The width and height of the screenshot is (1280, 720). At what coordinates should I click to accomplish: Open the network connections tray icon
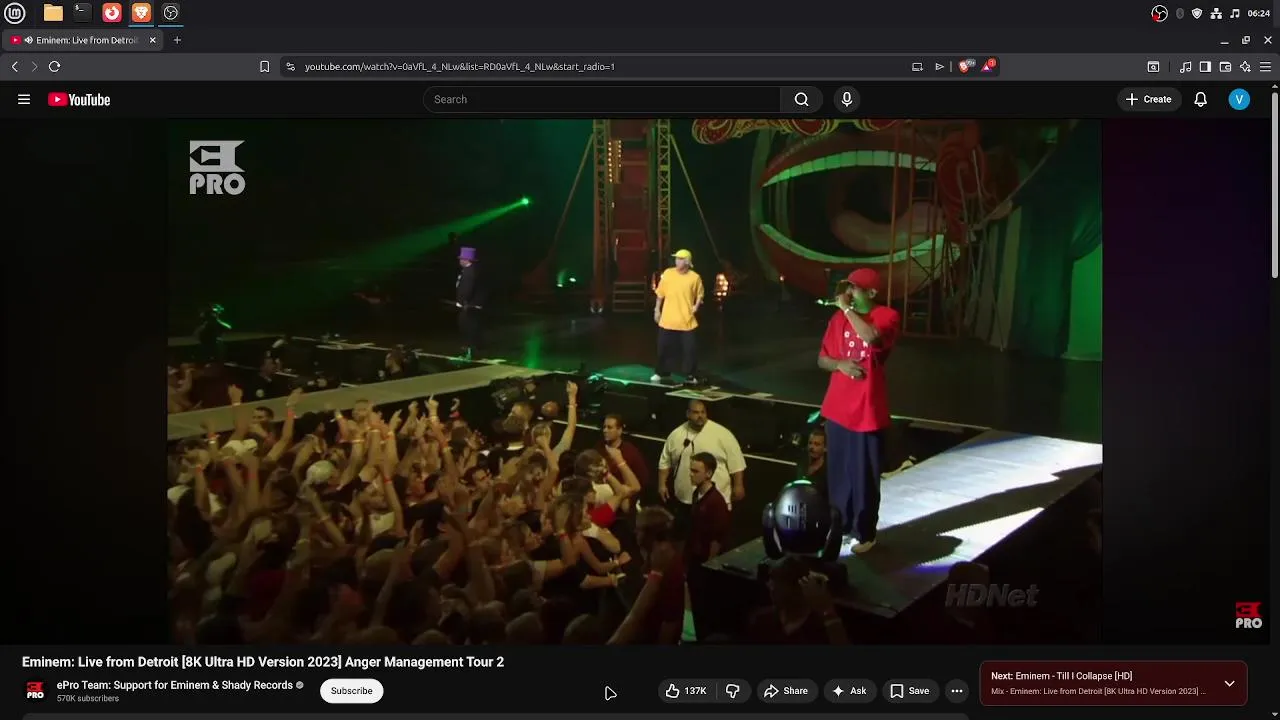point(1216,13)
